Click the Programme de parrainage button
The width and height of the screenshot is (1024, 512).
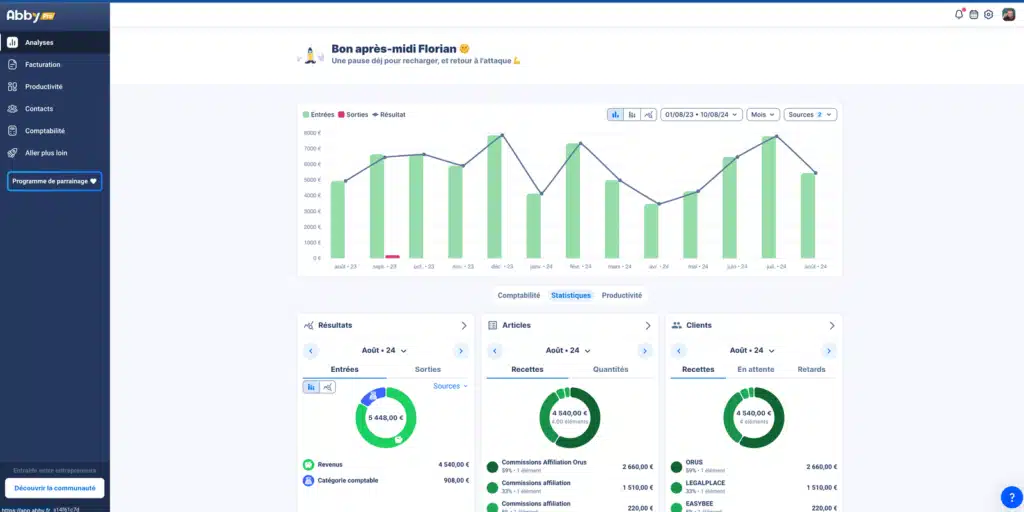[x=54, y=182]
